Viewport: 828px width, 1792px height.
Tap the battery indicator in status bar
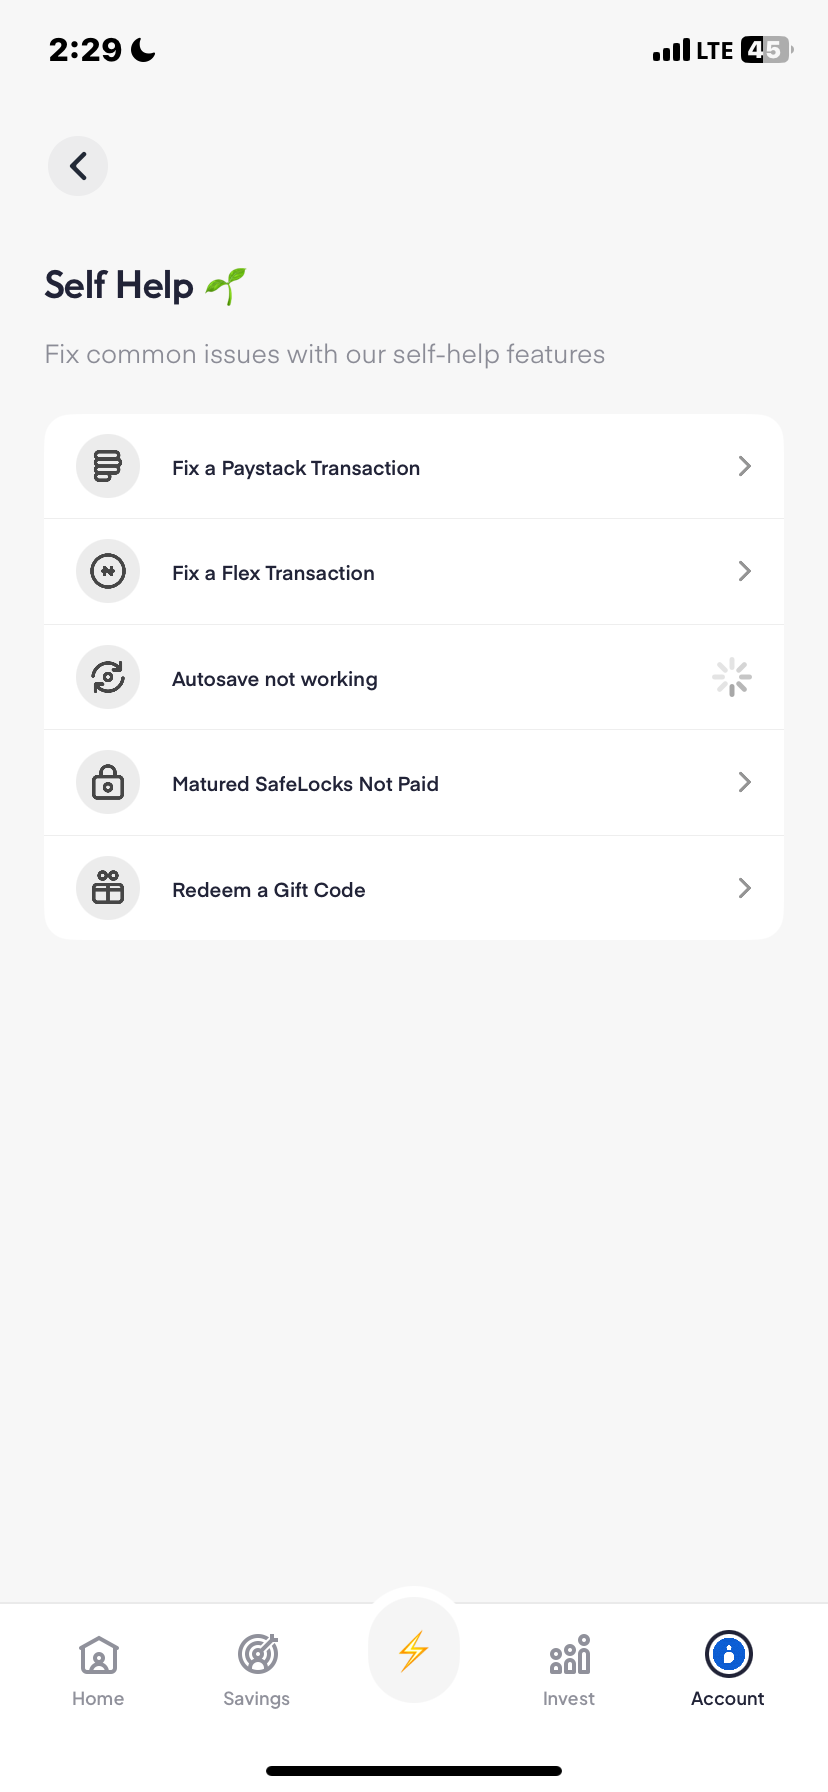(766, 50)
